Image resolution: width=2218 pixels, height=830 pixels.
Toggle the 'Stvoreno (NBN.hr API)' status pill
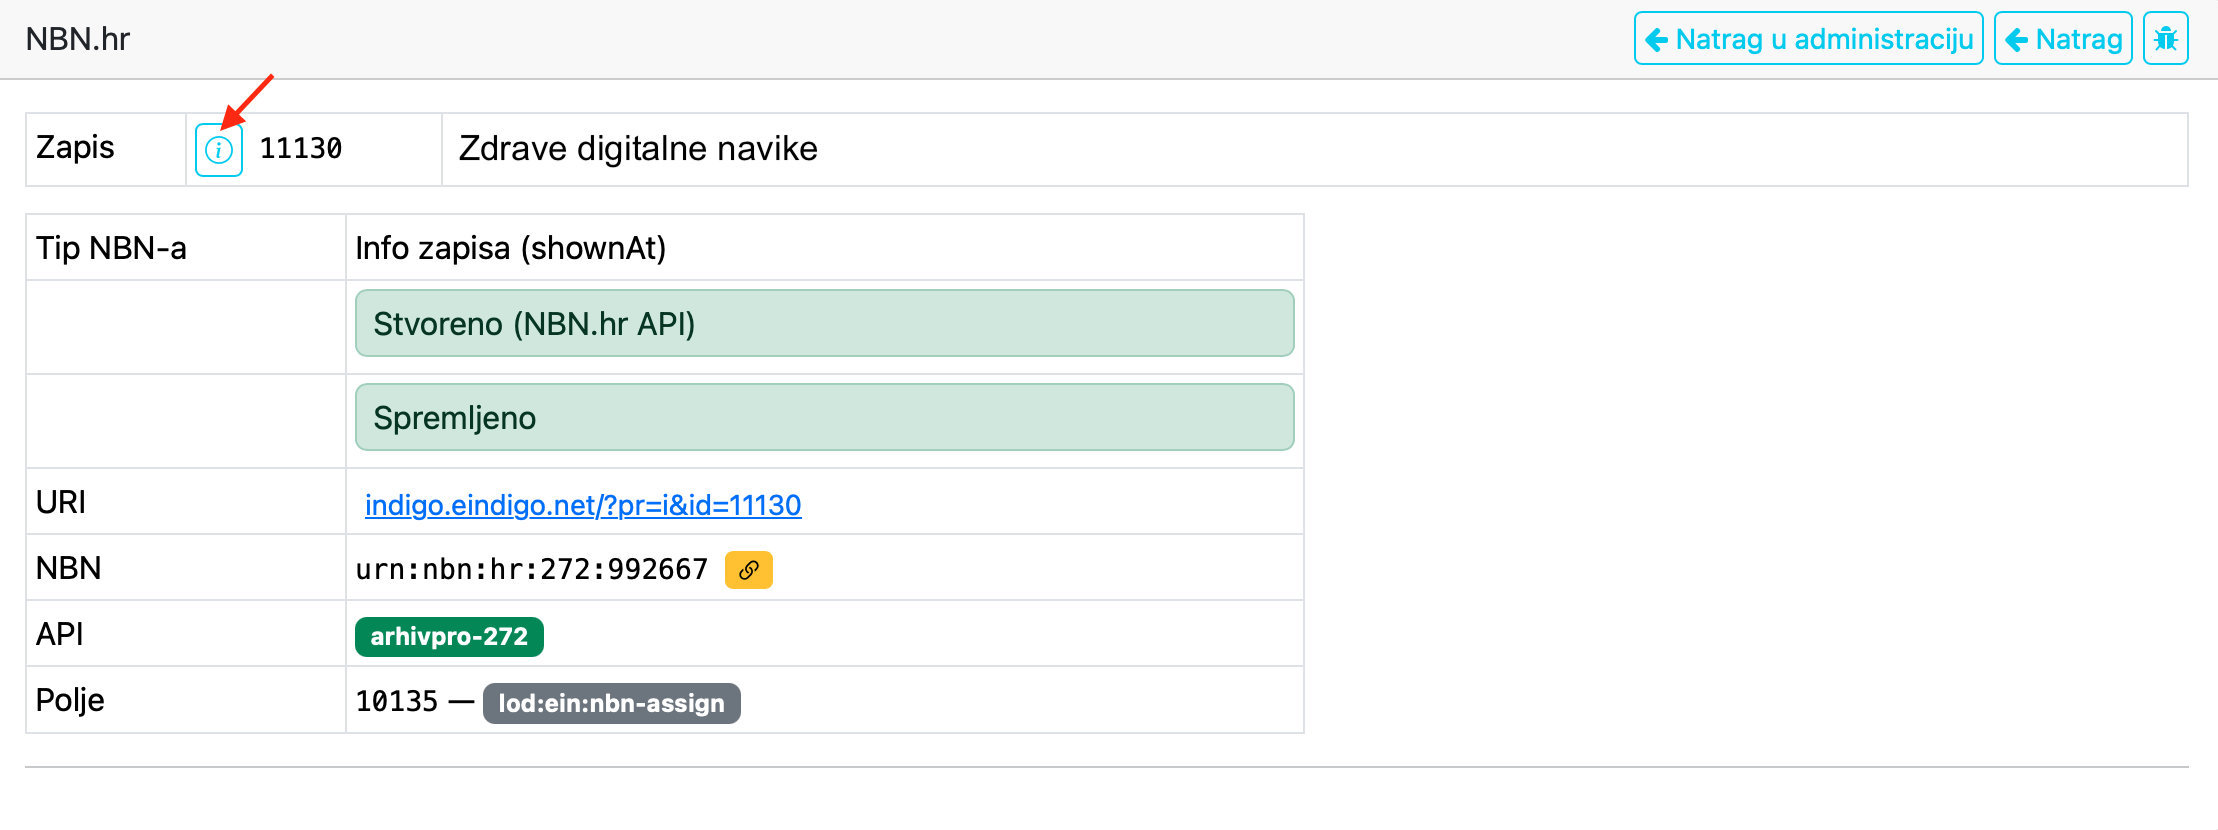(x=823, y=323)
